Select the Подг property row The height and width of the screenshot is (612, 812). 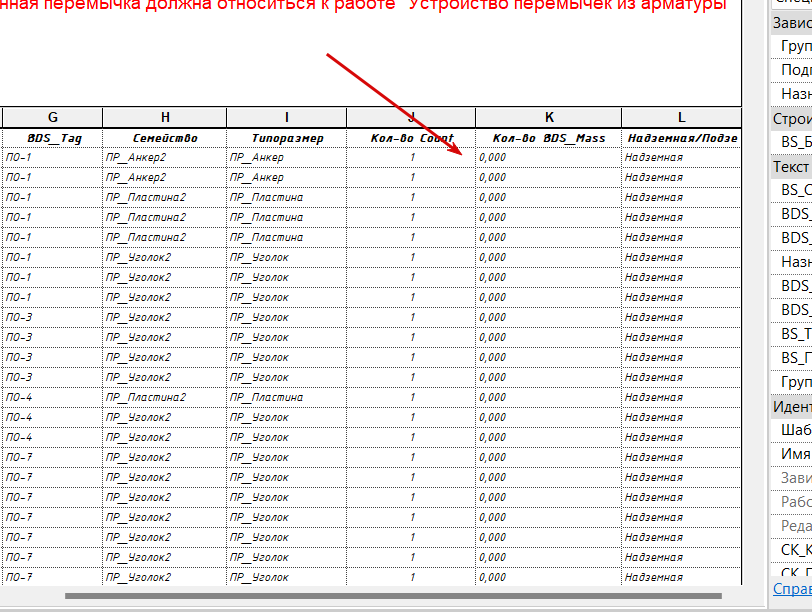791,70
